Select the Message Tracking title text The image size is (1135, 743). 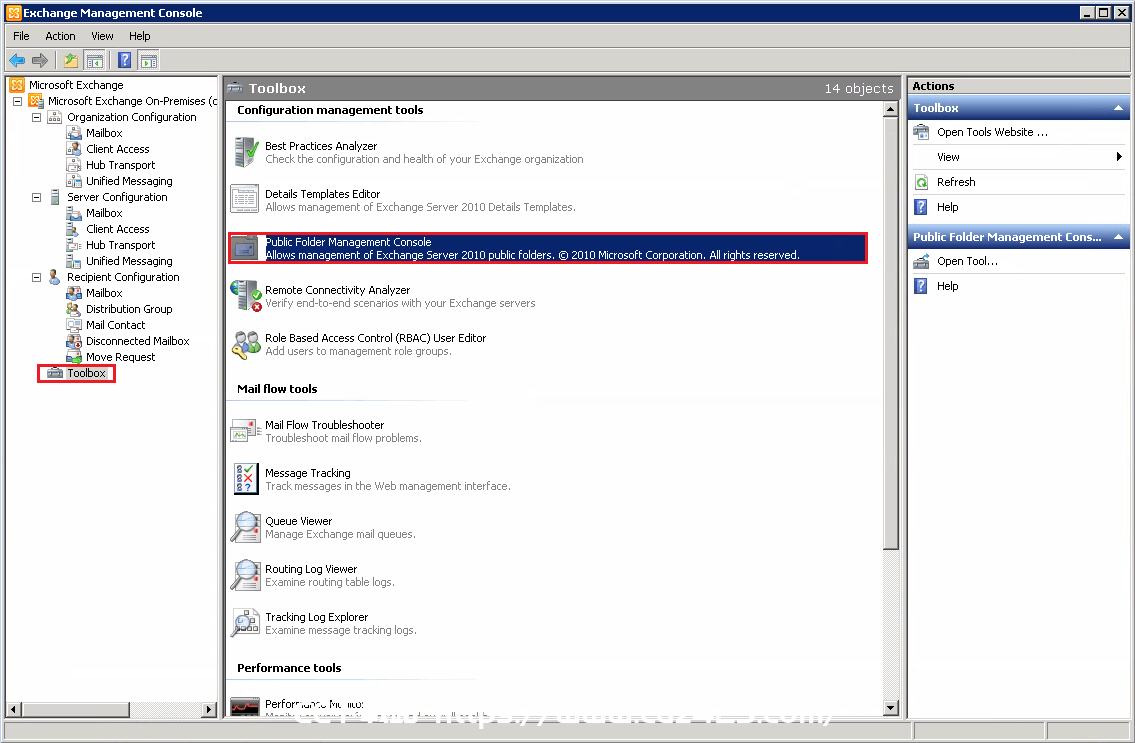(x=308, y=474)
